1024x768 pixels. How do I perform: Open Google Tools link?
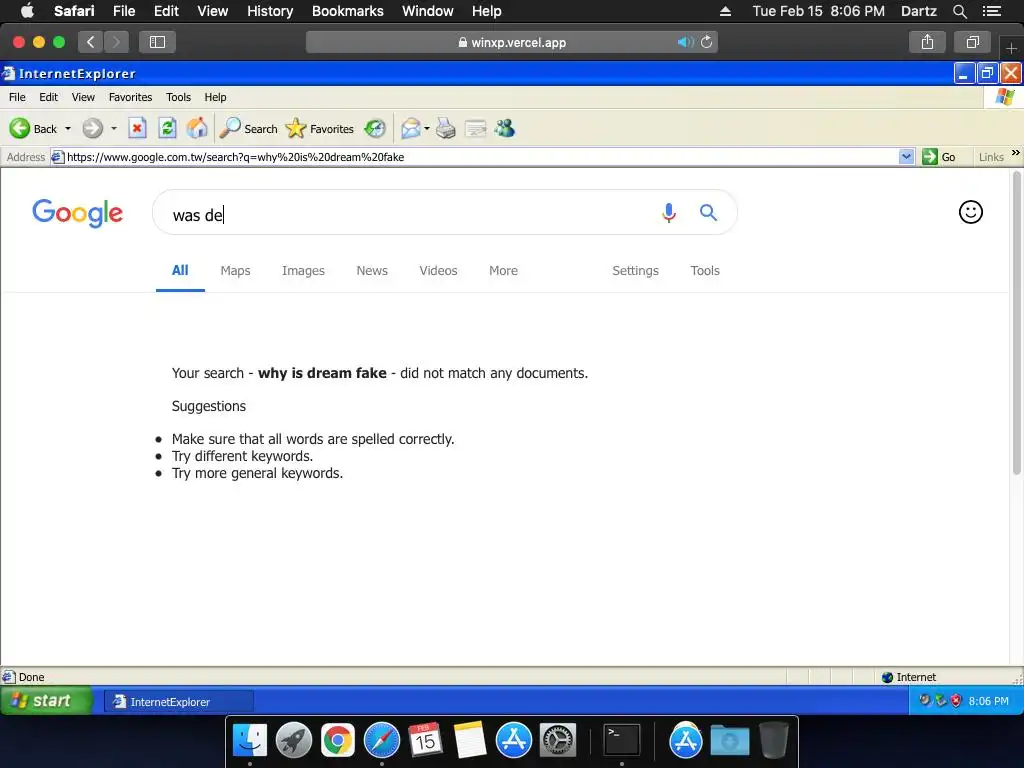(705, 270)
